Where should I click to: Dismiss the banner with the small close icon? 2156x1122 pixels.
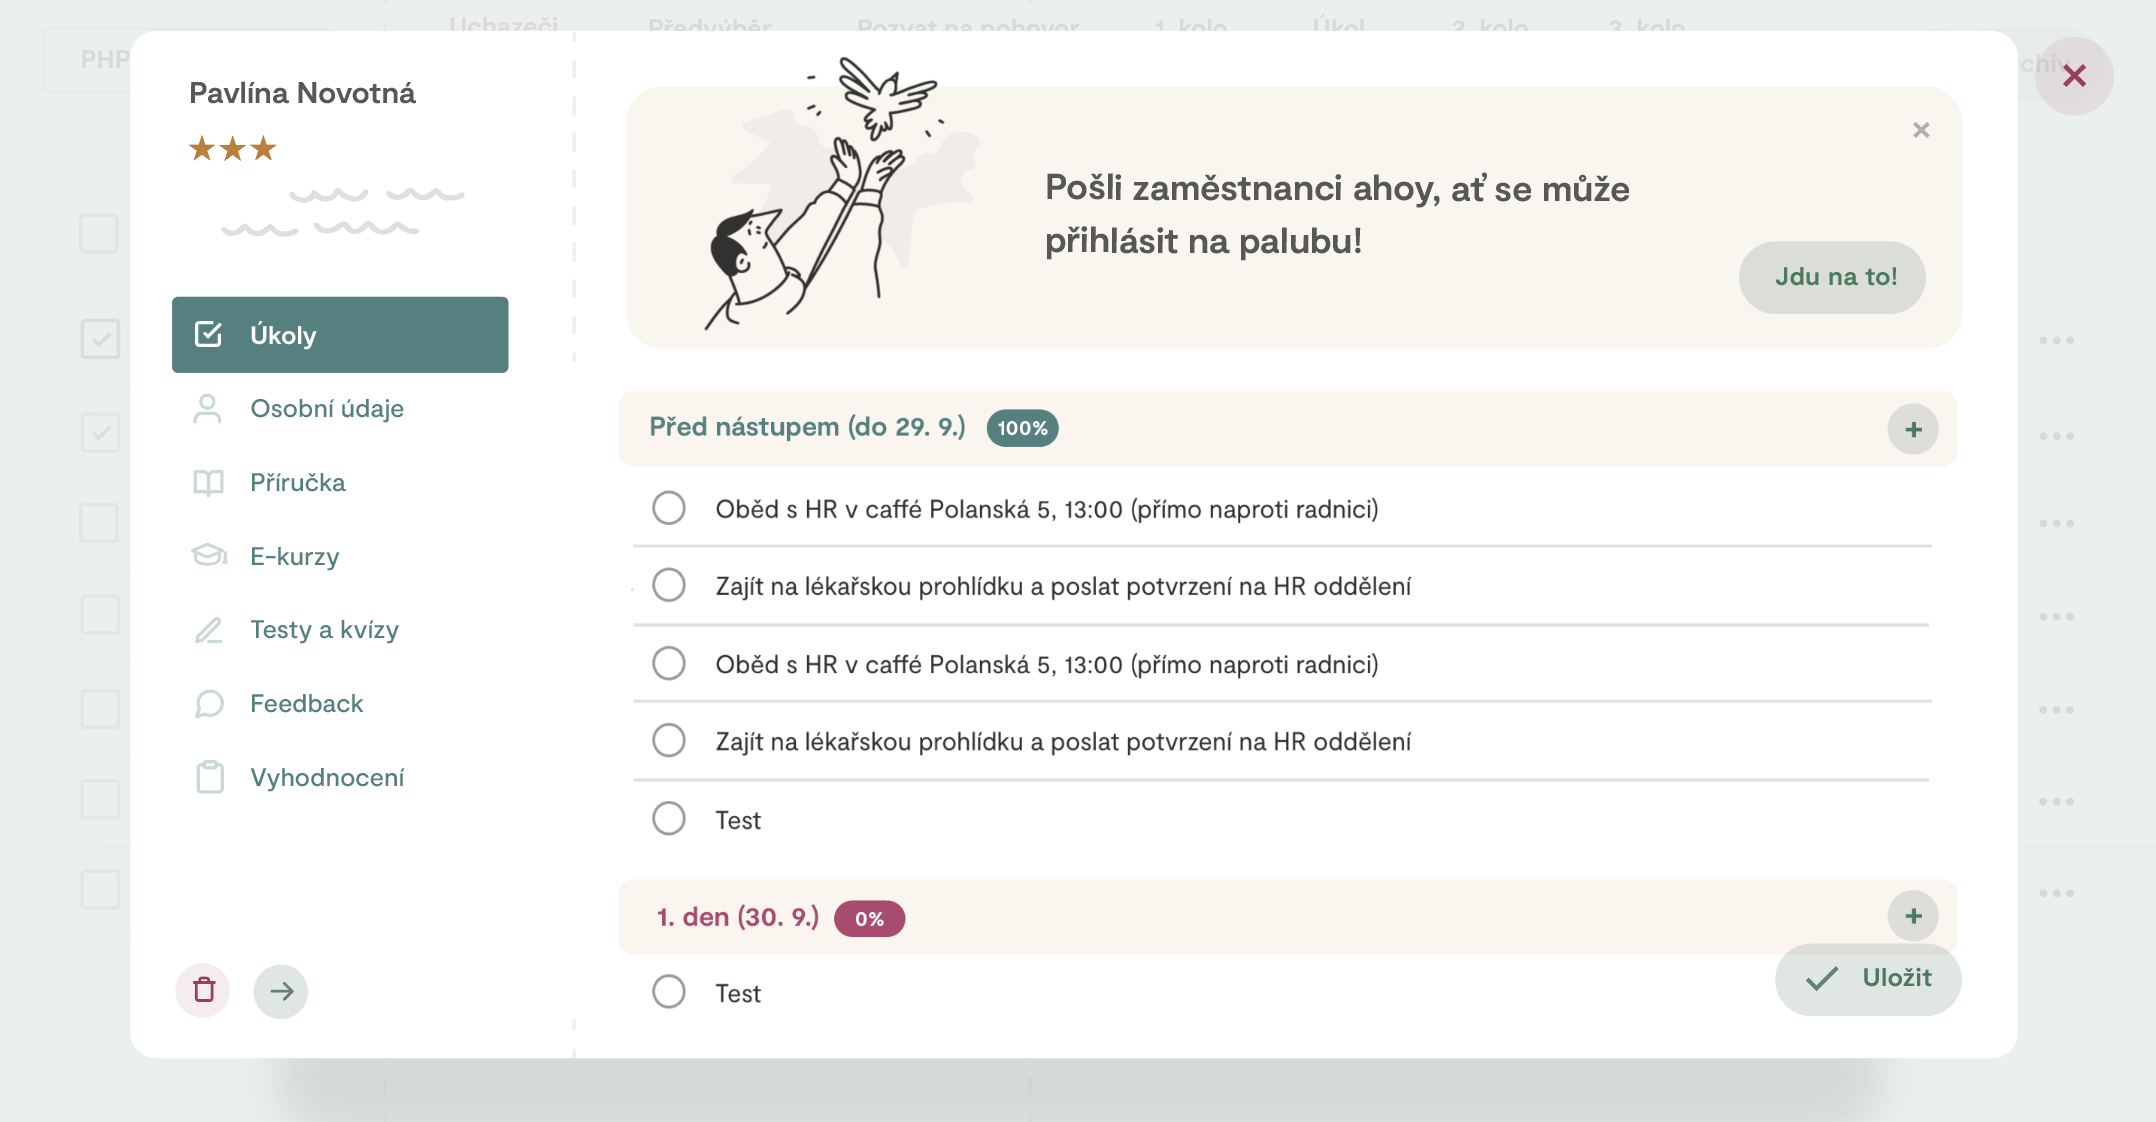1921,130
